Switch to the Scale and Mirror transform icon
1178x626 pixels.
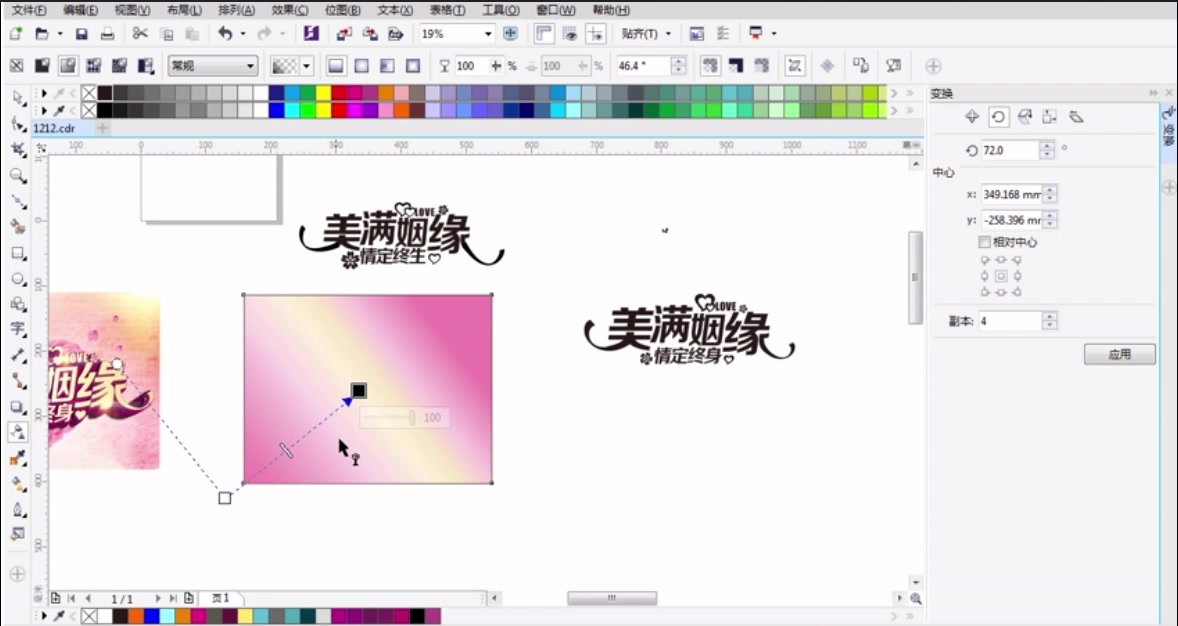pyautogui.click(x=1024, y=116)
